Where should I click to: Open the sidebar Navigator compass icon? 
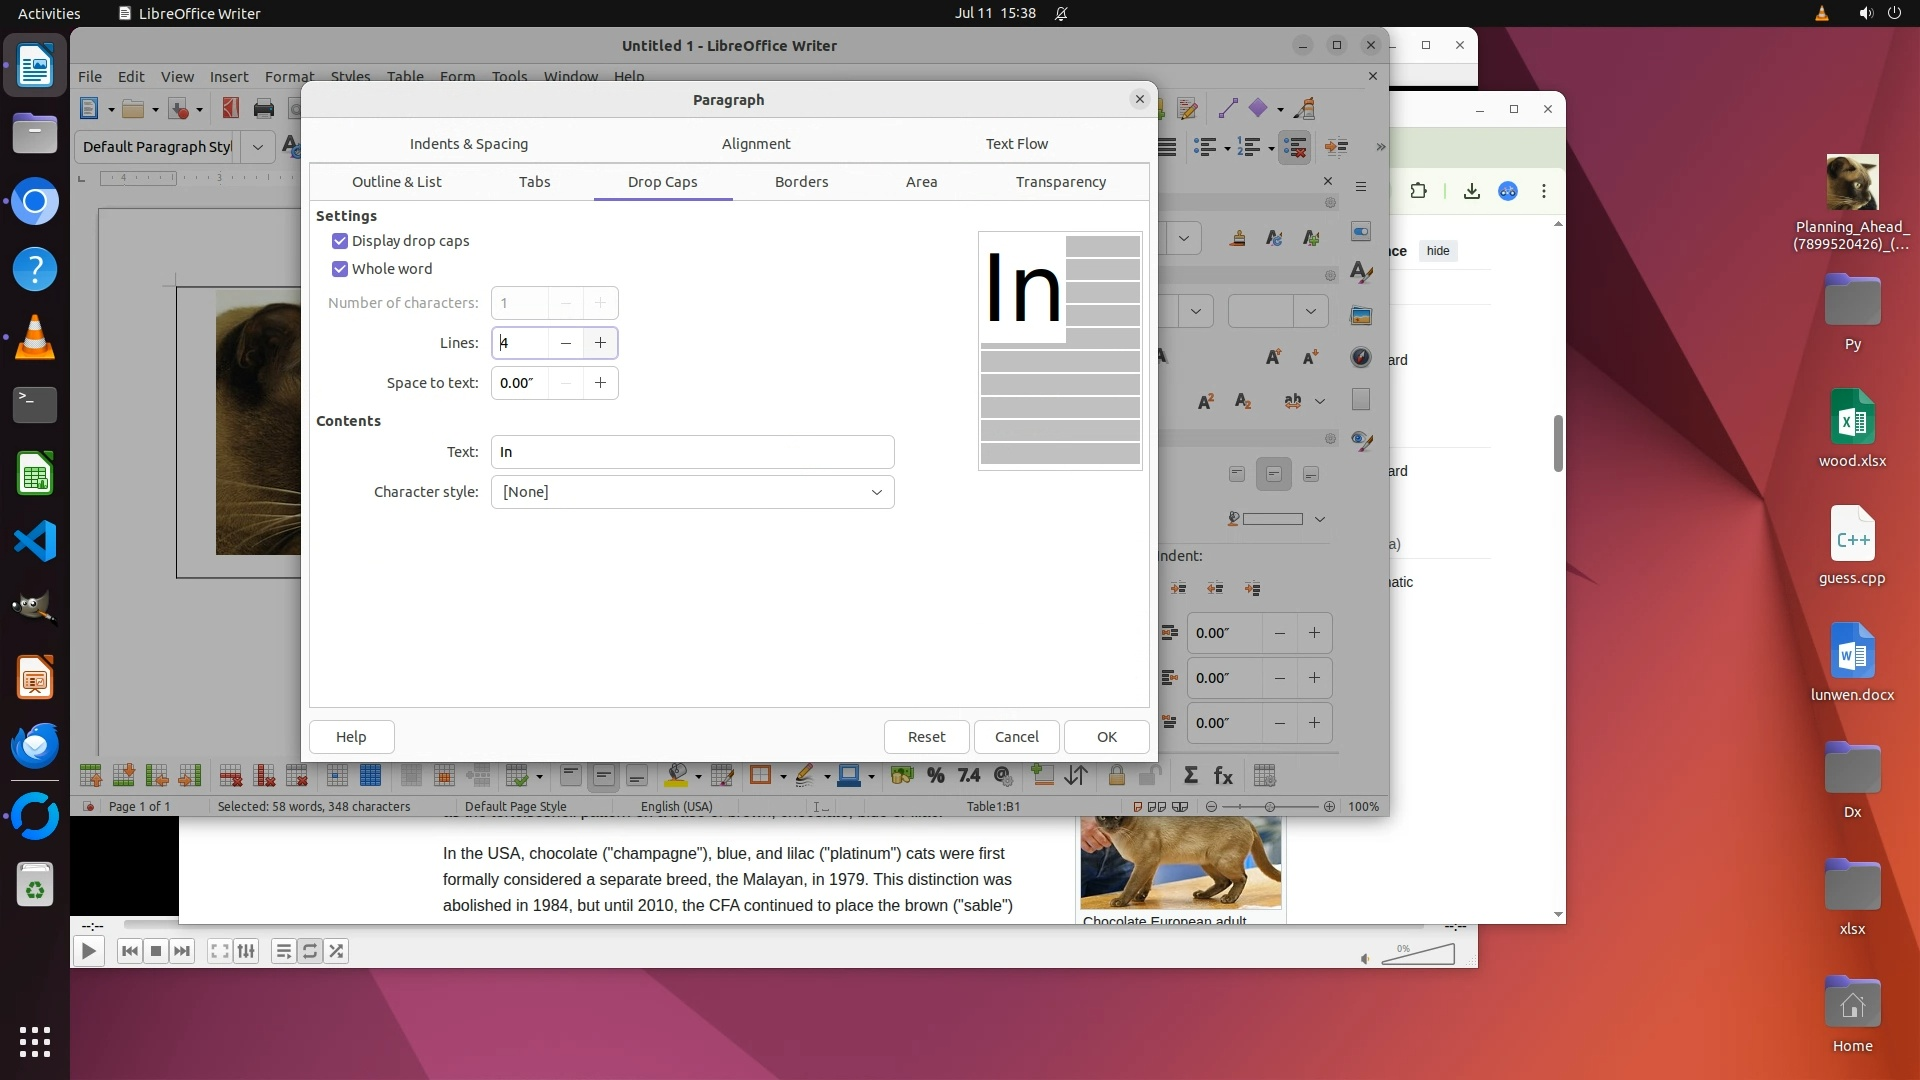click(1361, 358)
